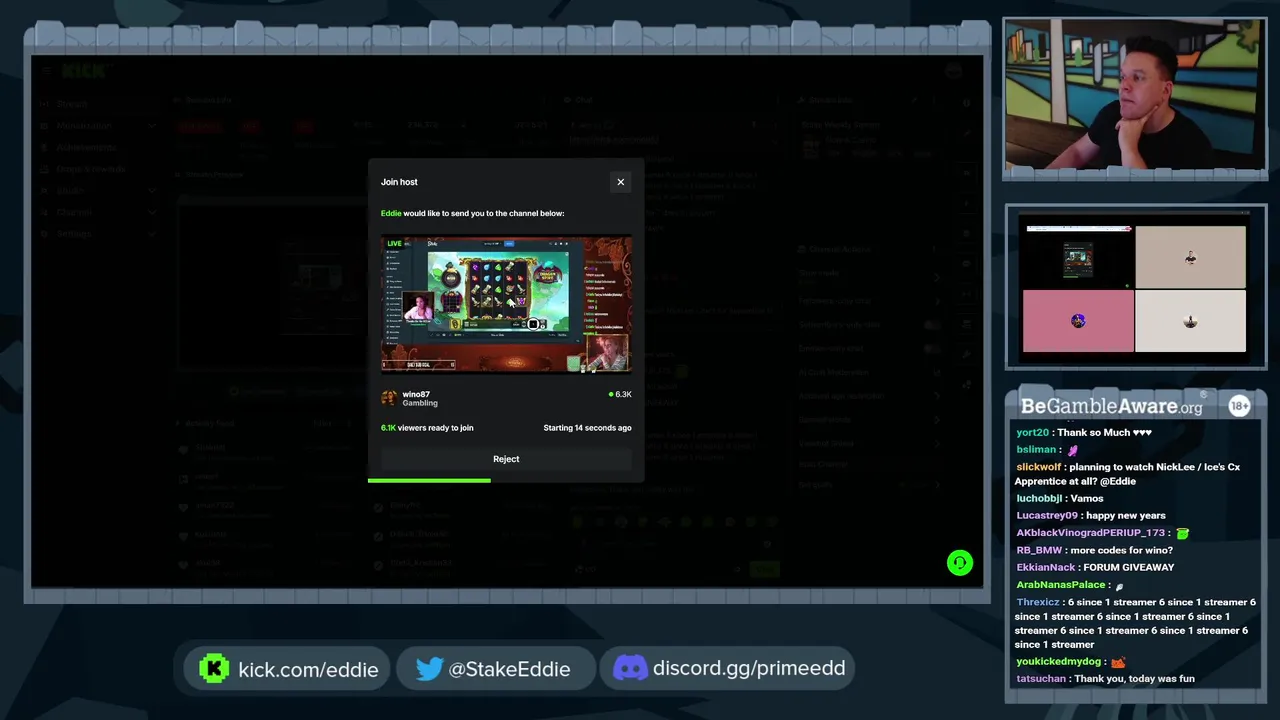1280x720 pixels.
Task: Open the profile avatar in dashboard header
Action: [x=953, y=71]
